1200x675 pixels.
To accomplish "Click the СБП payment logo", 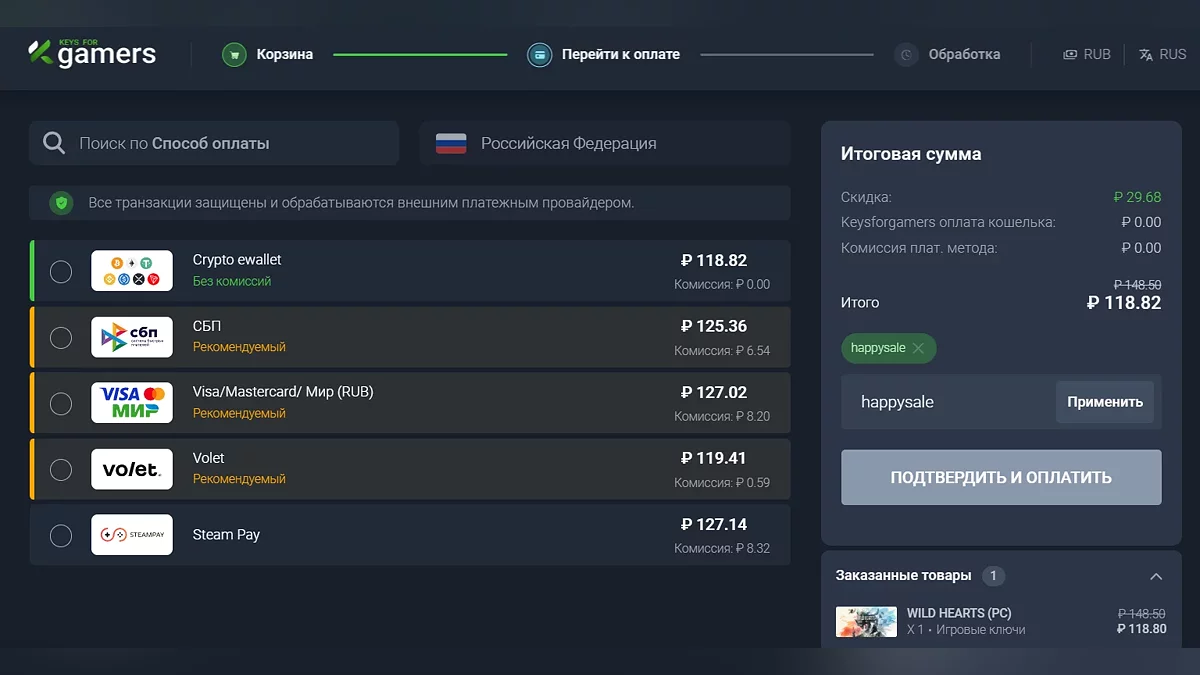I will coord(132,337).
